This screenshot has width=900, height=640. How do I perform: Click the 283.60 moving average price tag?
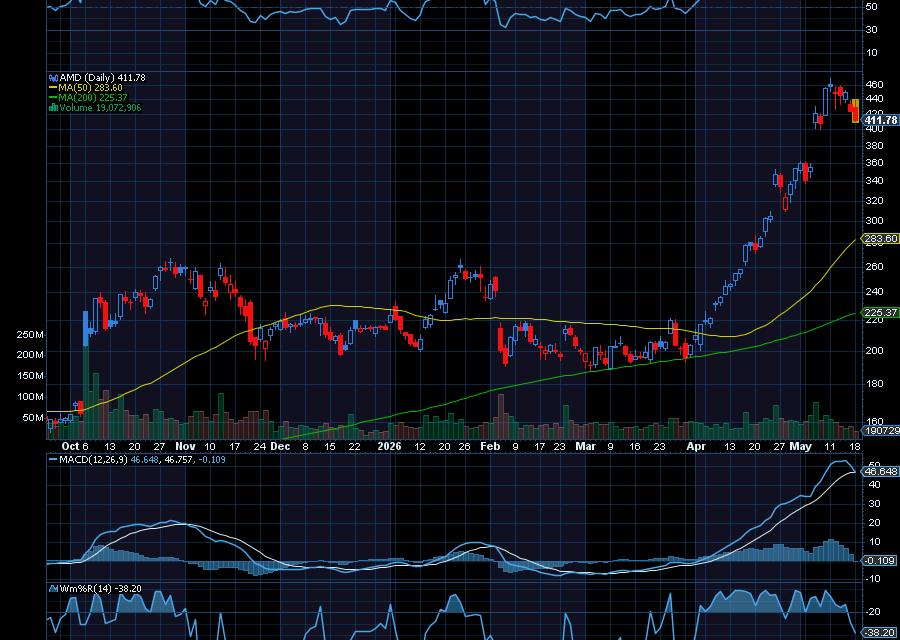[880, 239]
